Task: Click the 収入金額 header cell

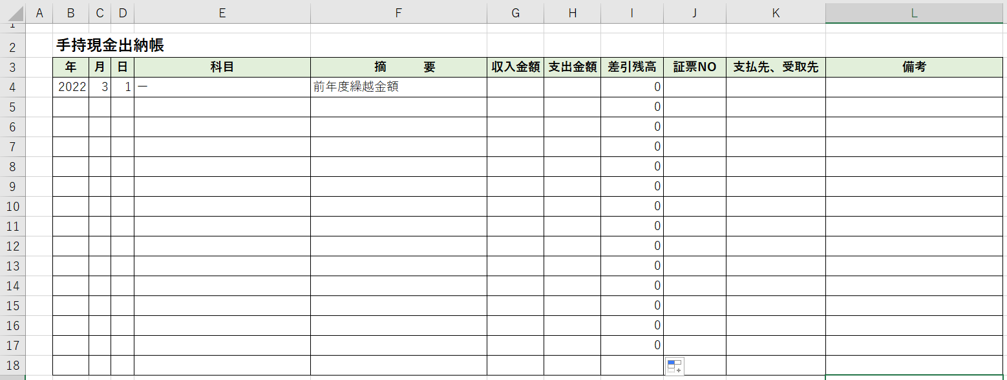Action: (x=515, y=67)
